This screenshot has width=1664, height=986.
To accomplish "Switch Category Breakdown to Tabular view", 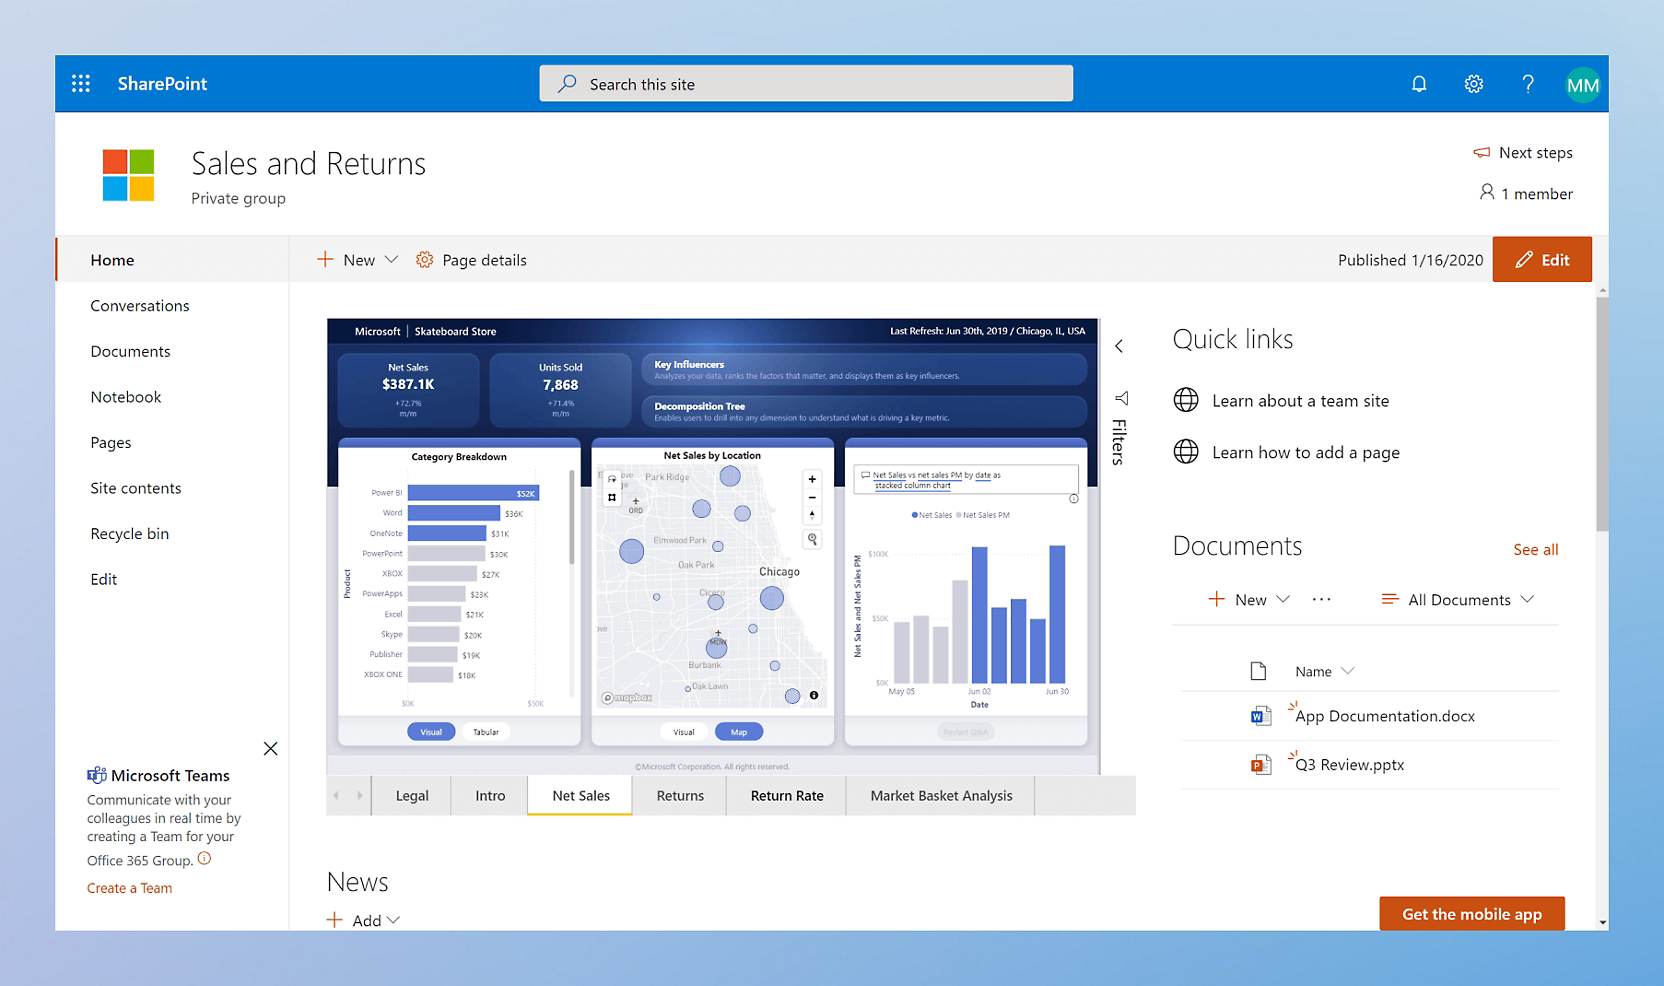I will pos(486,732).
